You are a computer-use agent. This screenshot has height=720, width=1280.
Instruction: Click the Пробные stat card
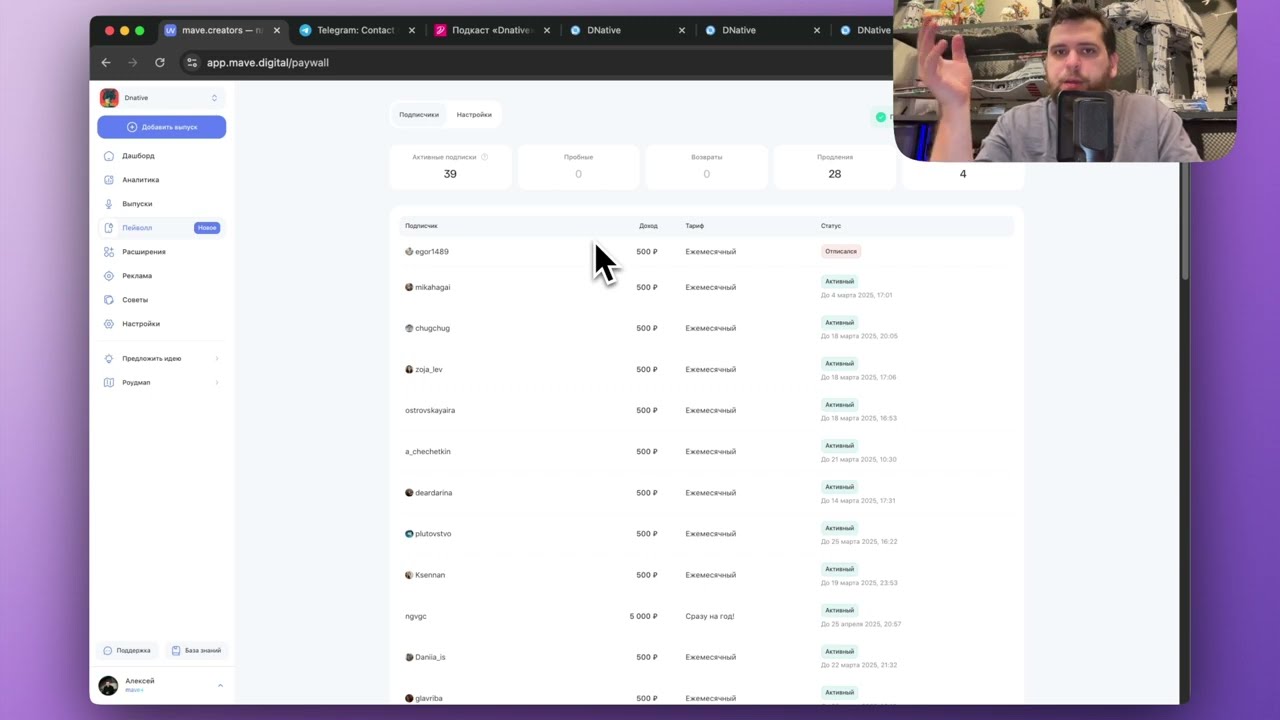pos(578,167)
